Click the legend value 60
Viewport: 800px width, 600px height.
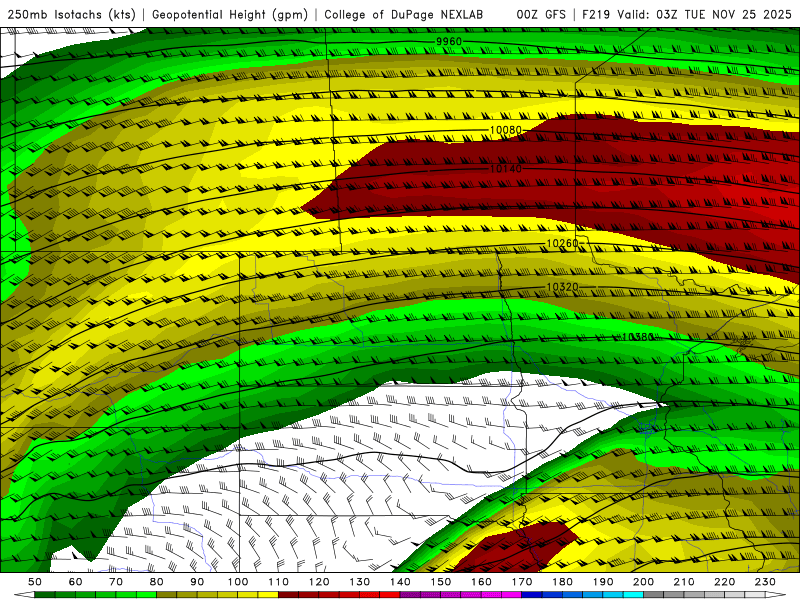(76, 582)
